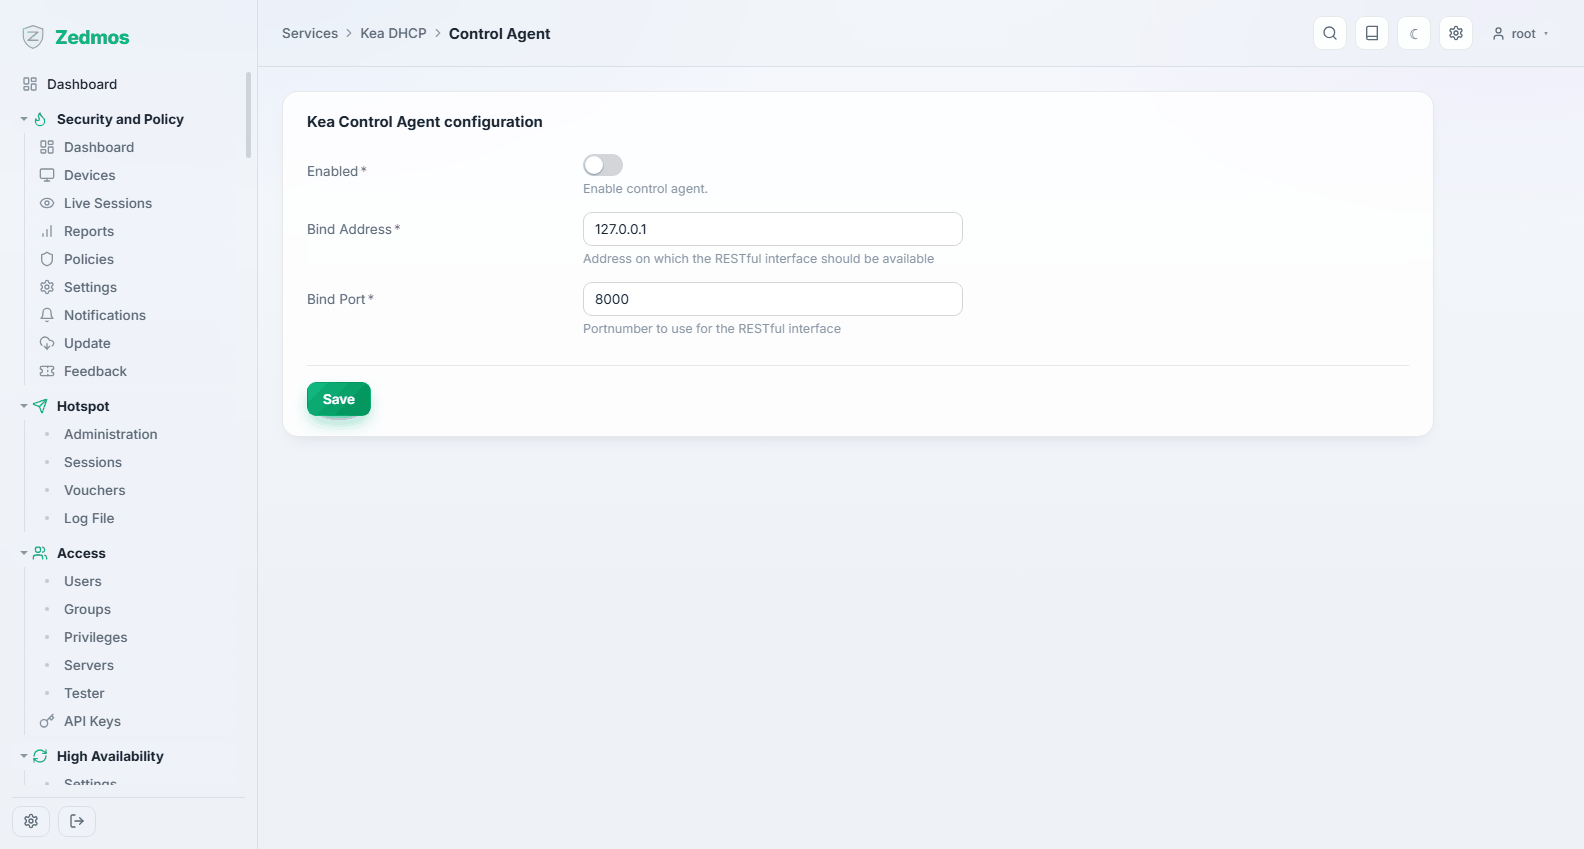Click Security submenu Dashboard grid icon

point(47,147)
